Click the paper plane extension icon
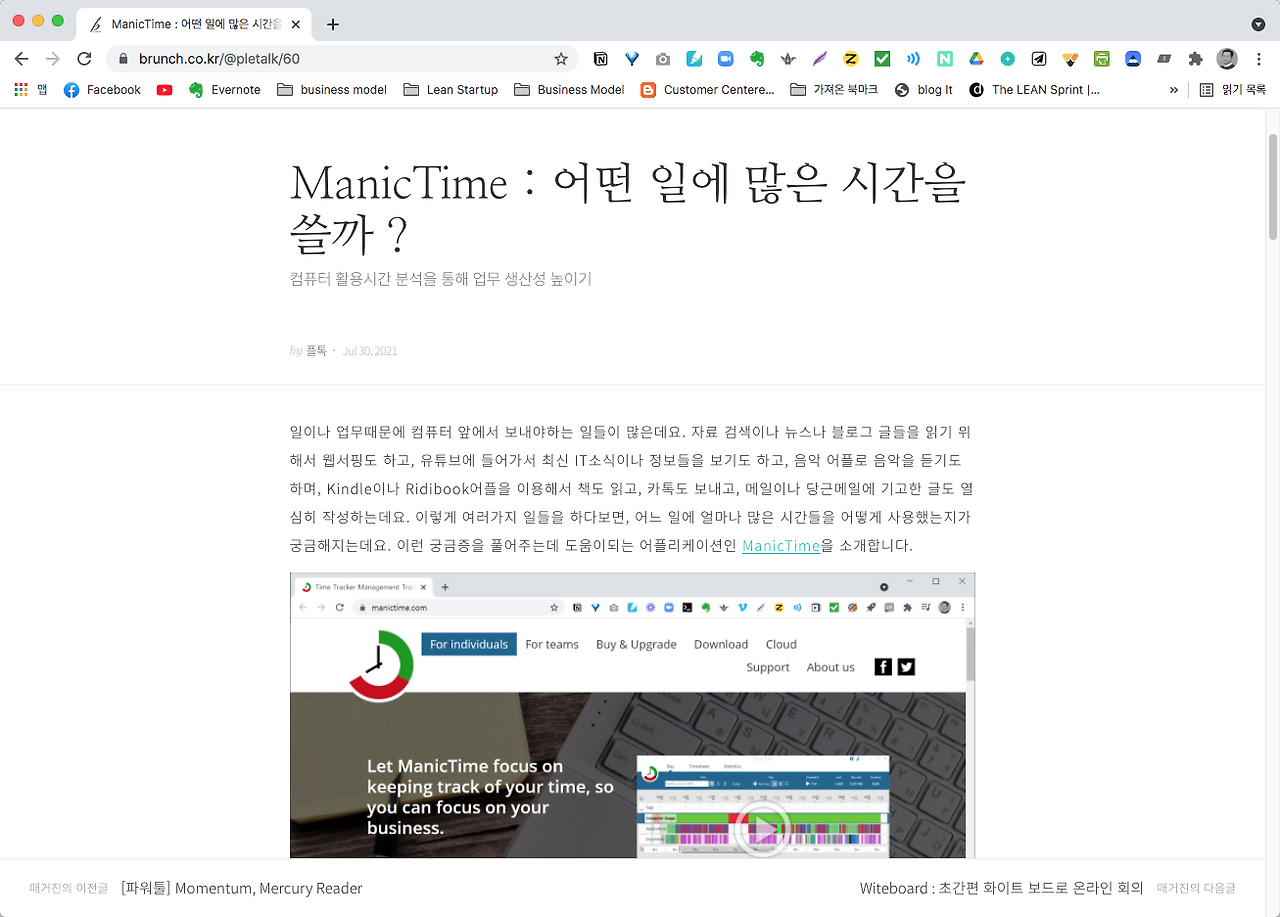 pyautogui.click(x=1039, y=59)
